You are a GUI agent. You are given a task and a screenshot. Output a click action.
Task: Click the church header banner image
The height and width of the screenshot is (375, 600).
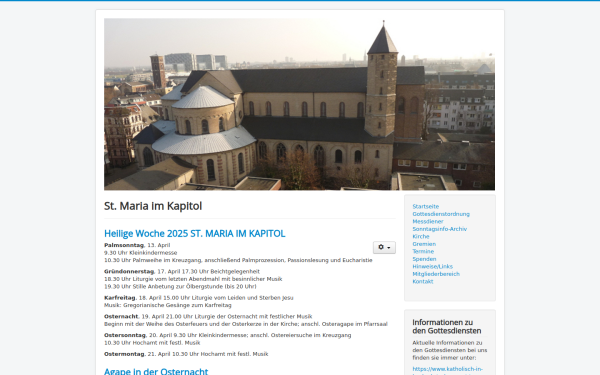pyautogui.click(x=299, y=104)
